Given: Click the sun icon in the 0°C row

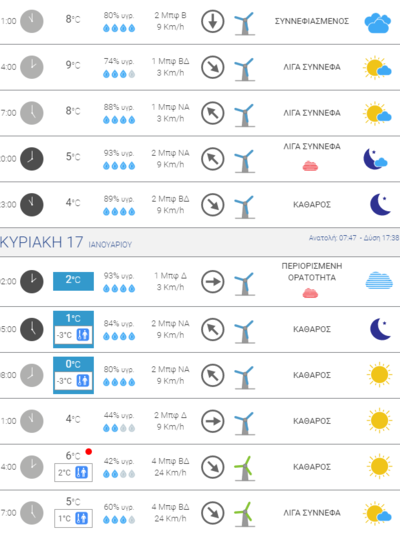Looking at the screenshot, I should tap(379, 375).
